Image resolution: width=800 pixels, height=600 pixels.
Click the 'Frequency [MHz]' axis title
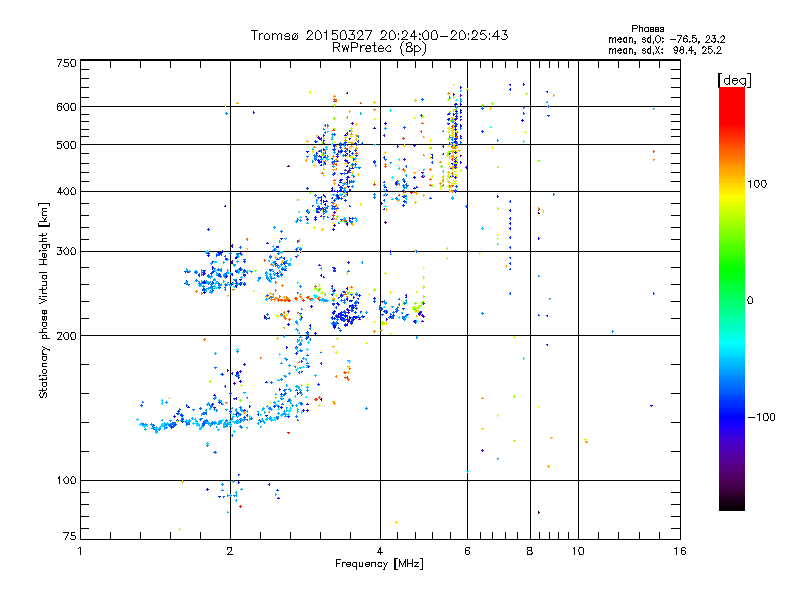click(x=379, y=564)
